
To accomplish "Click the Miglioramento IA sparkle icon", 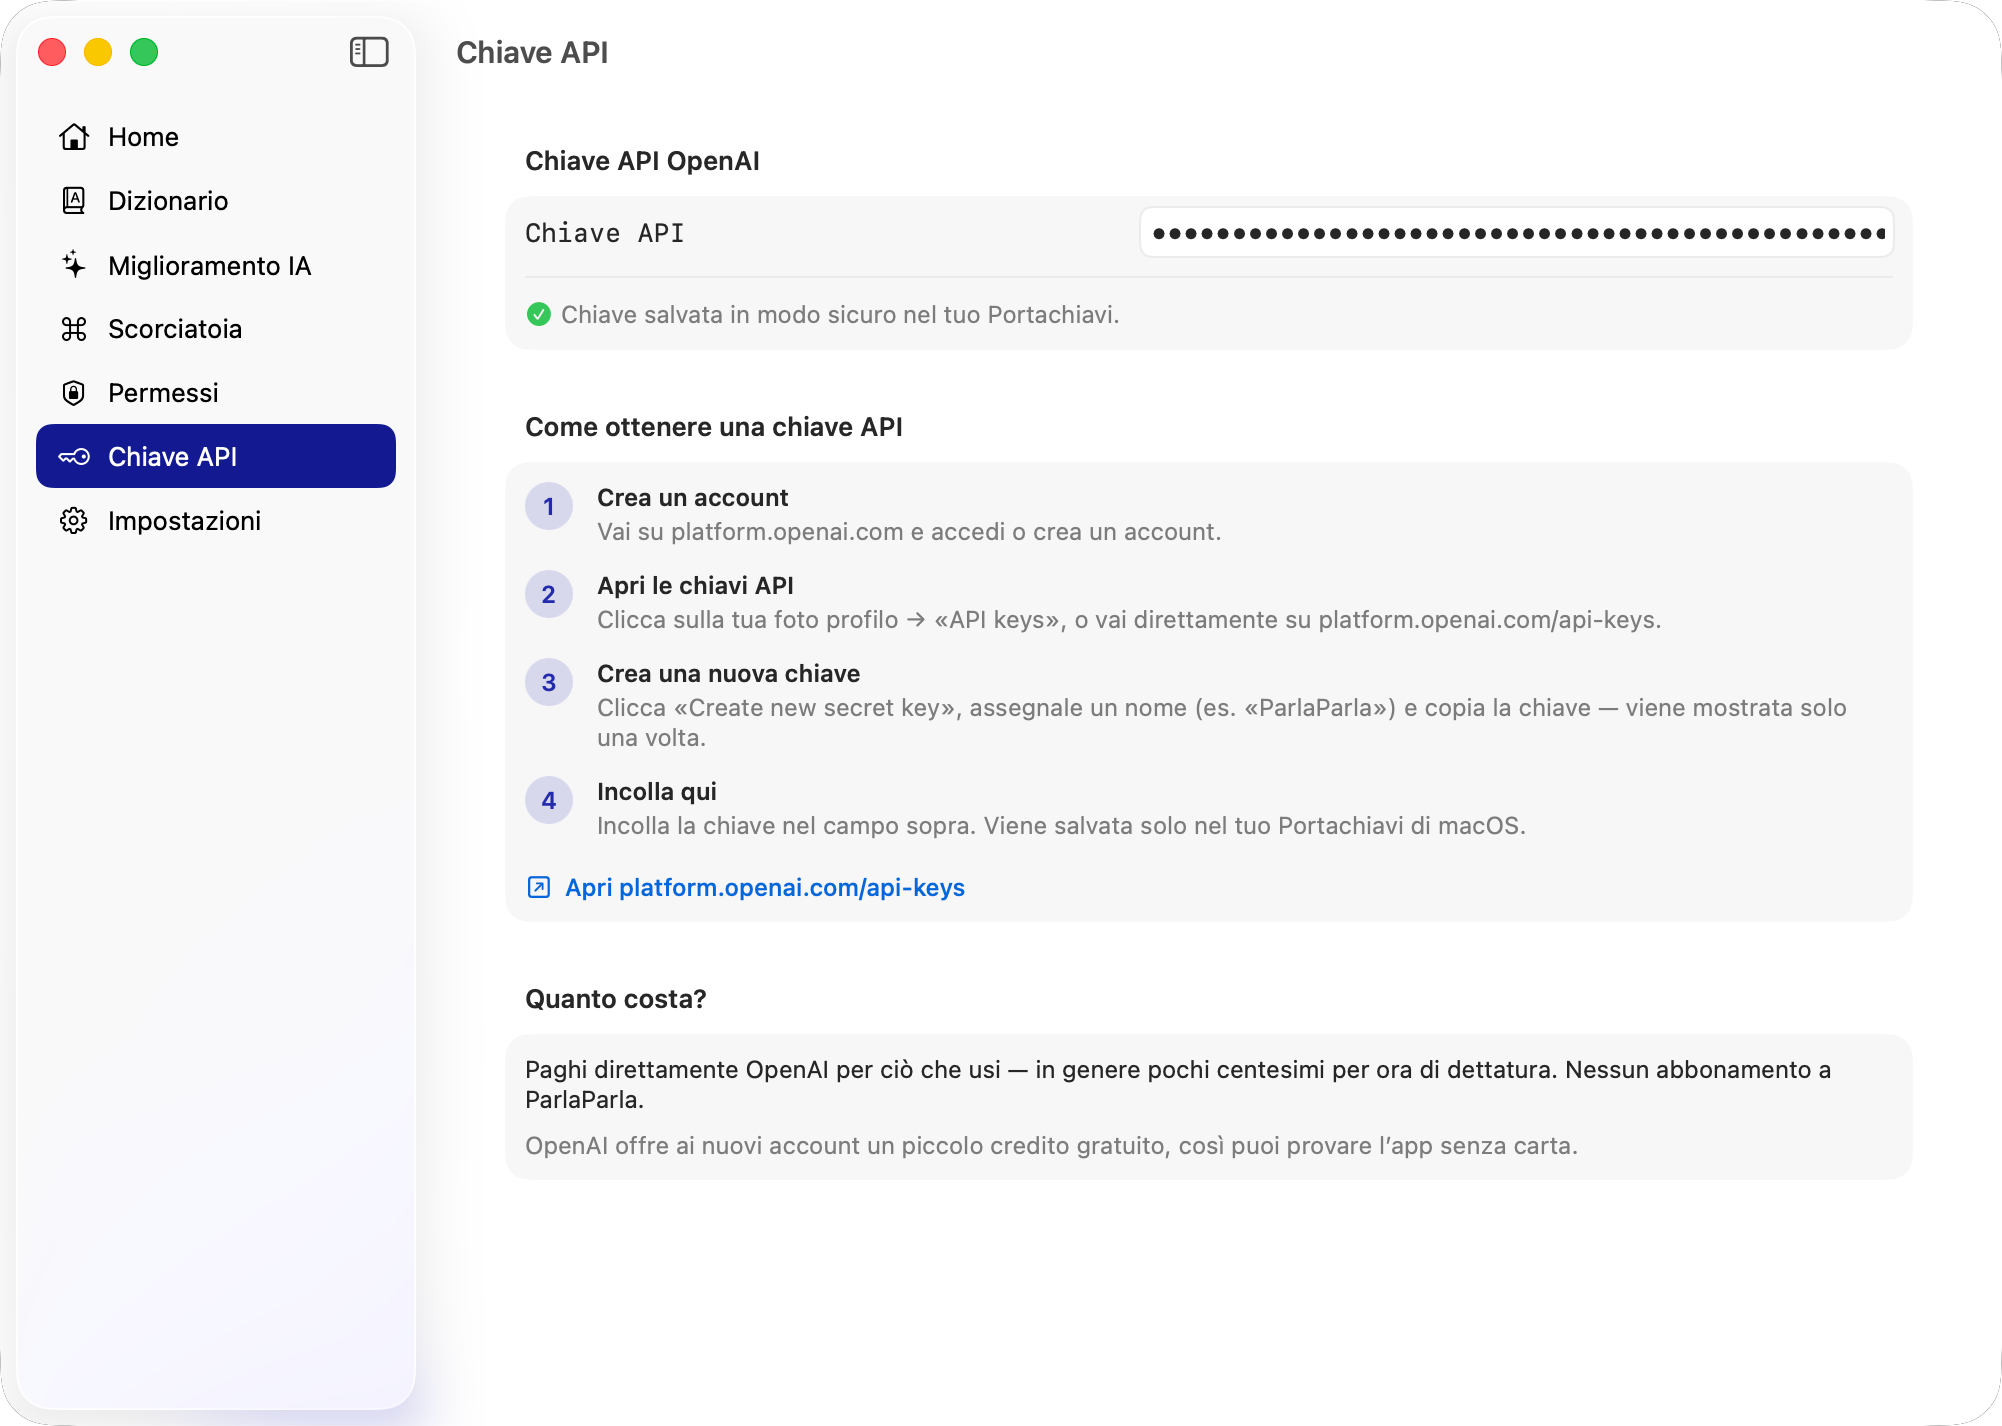I will point(74,265).
